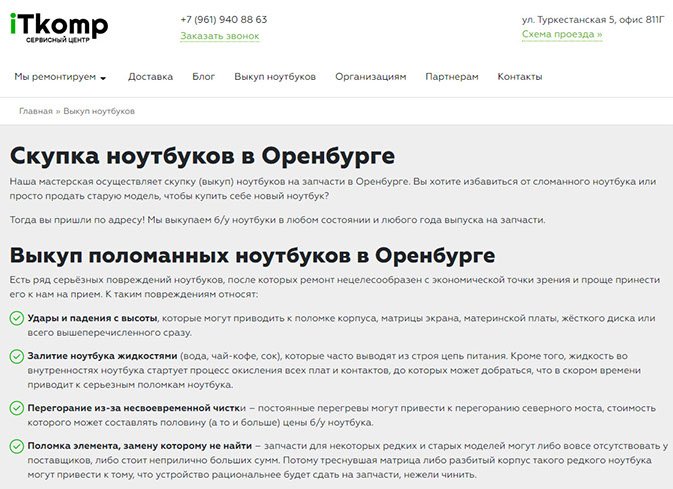Click the Выкуп ноутбуков breadcrumb
673x489 pixels.
99,111
